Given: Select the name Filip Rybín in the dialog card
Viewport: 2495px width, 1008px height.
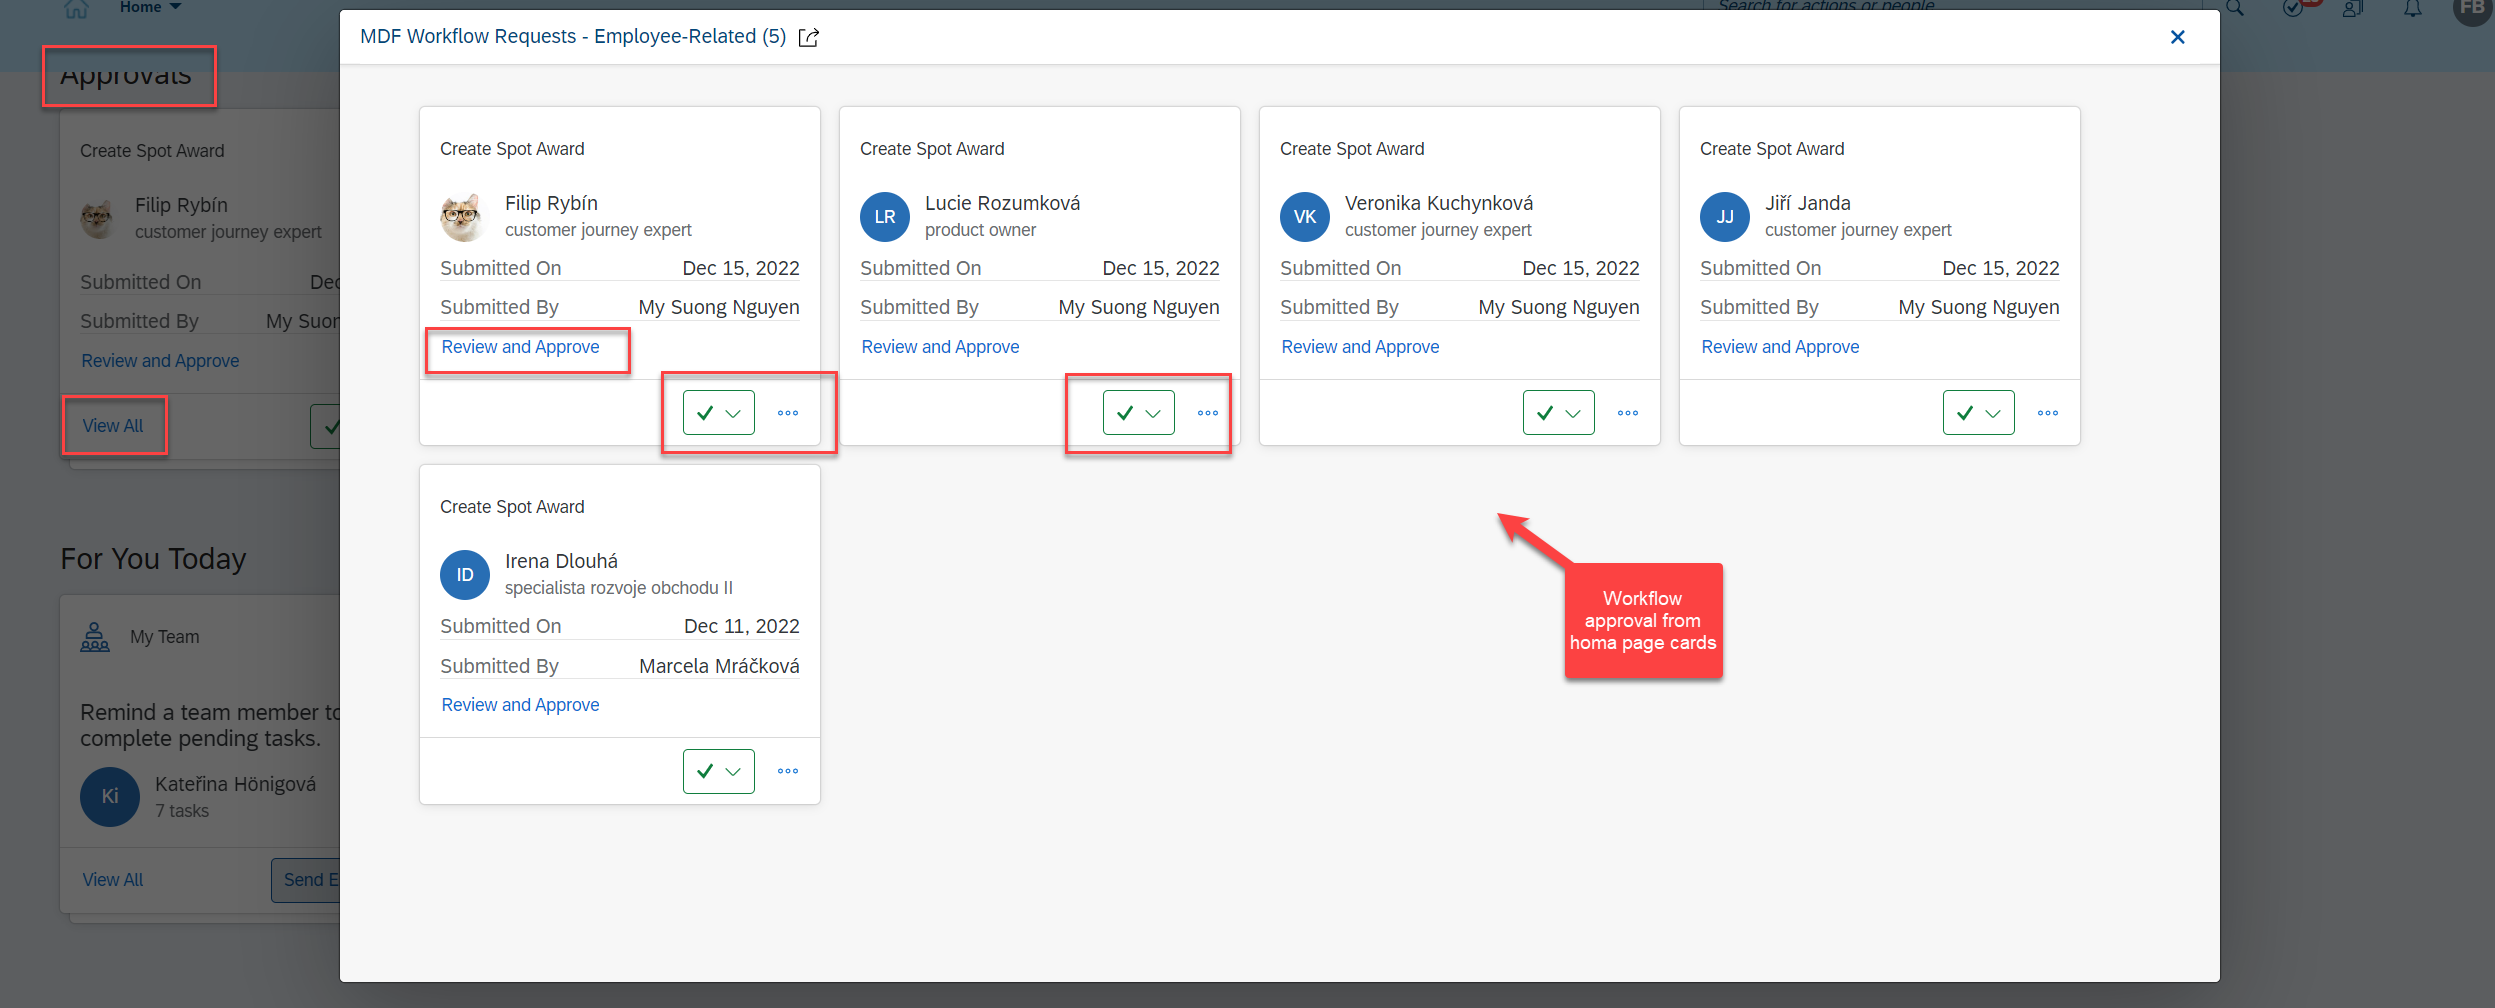Looking at the screenshot, I should (x=551, y=203).
